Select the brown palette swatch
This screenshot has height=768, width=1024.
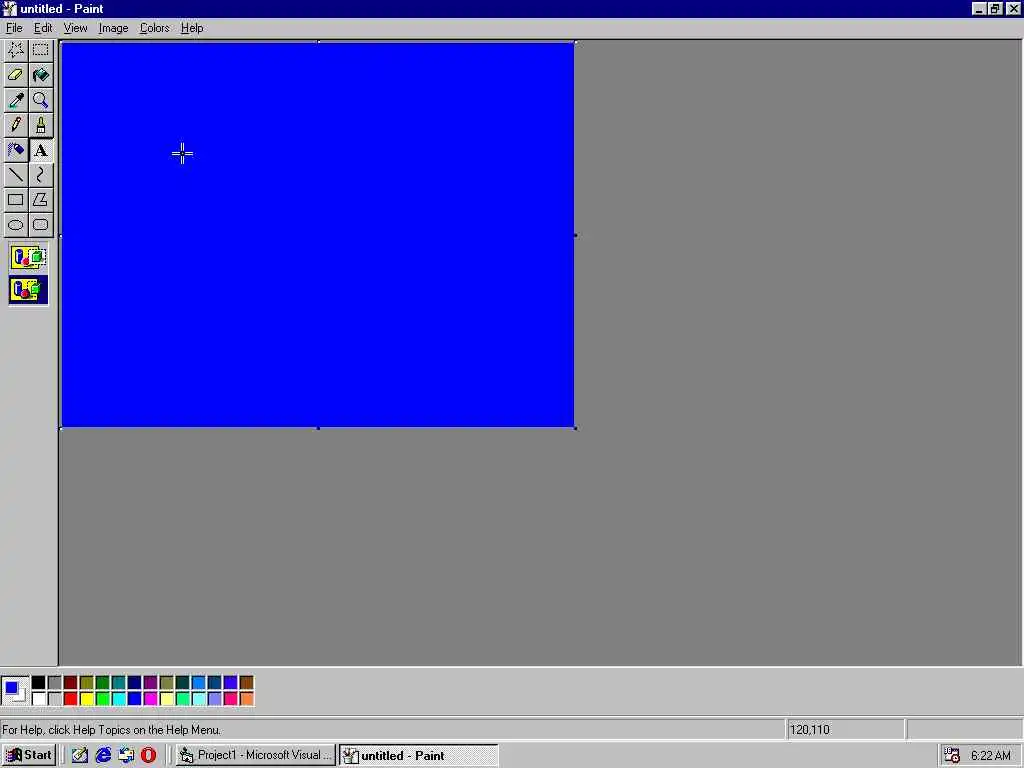[246, 682]
